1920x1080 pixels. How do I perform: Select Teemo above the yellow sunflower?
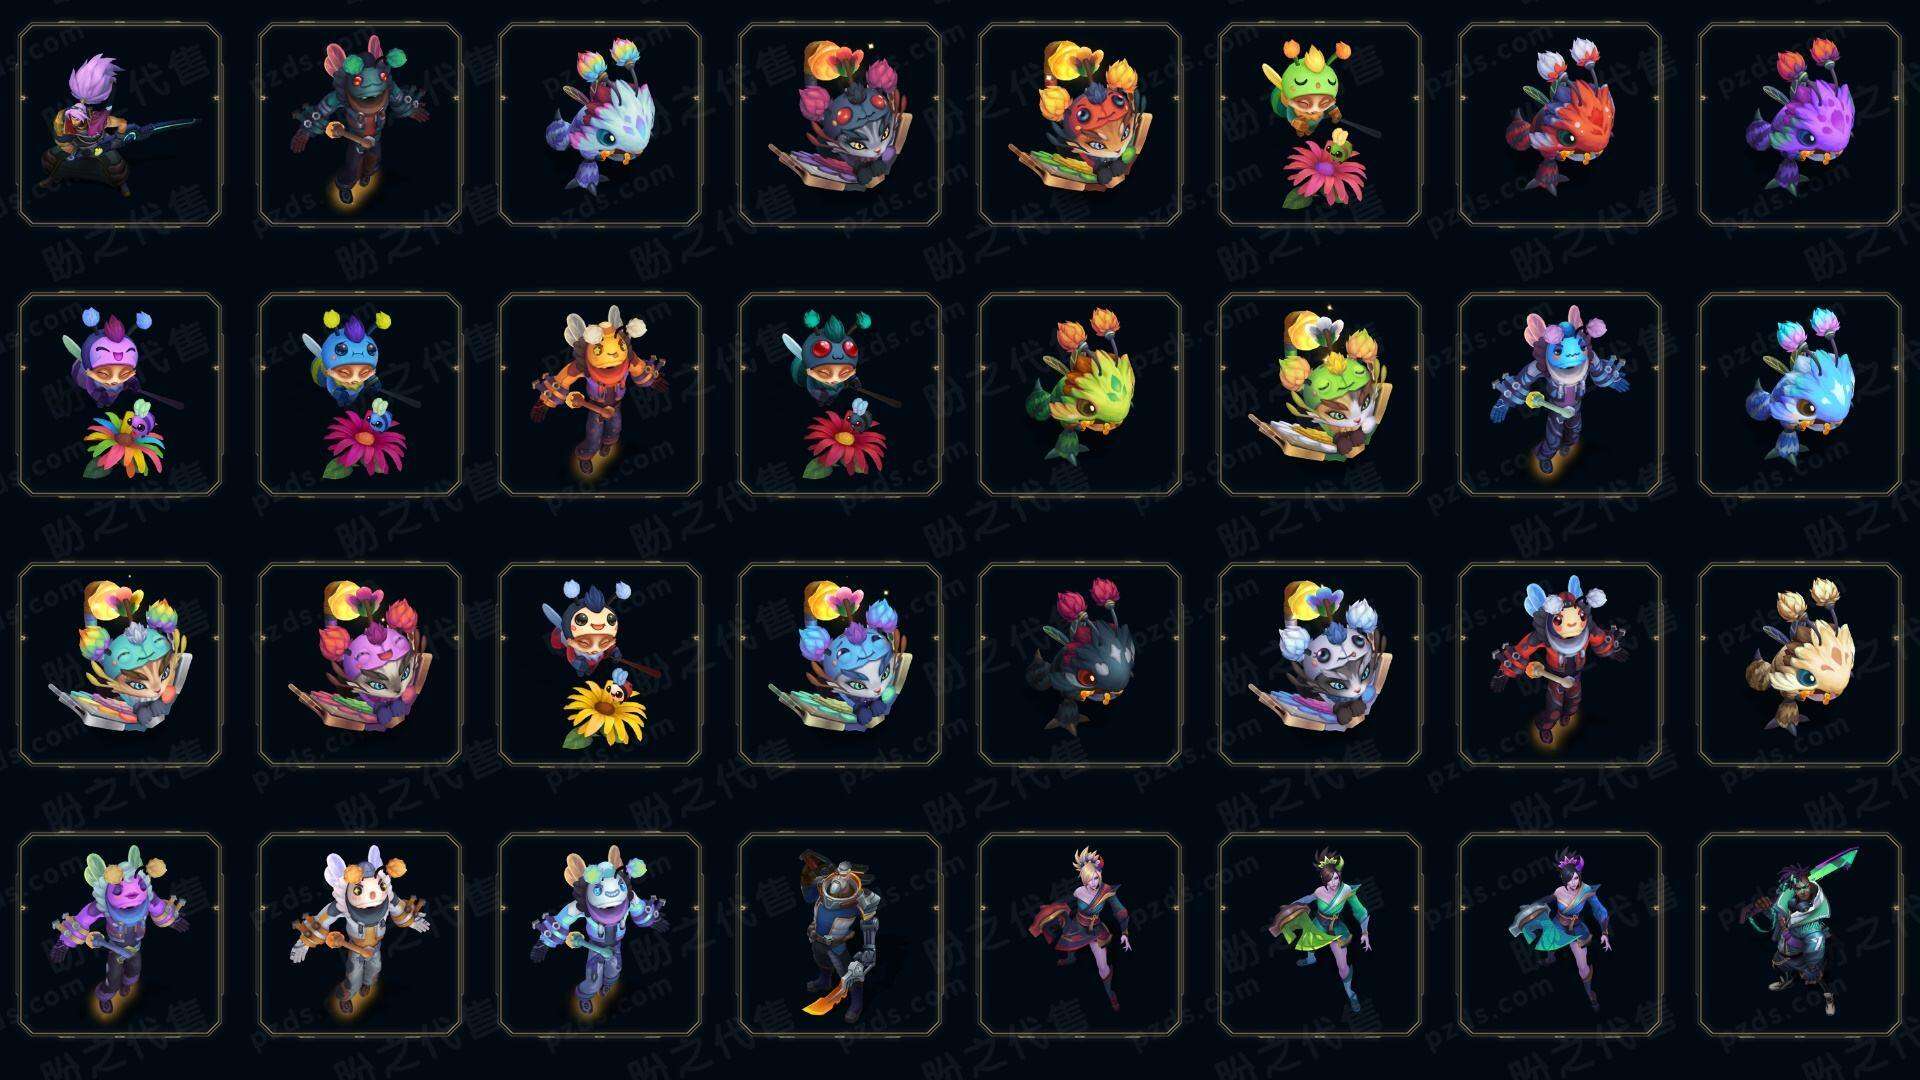600,664
